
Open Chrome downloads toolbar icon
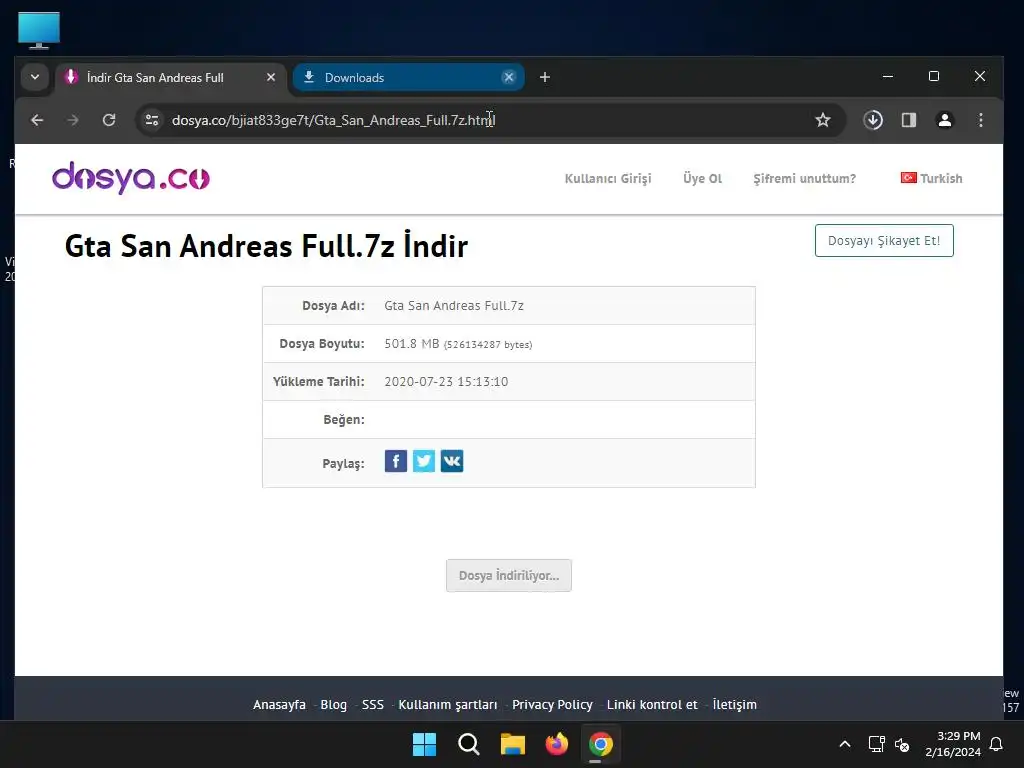[873, 120]
